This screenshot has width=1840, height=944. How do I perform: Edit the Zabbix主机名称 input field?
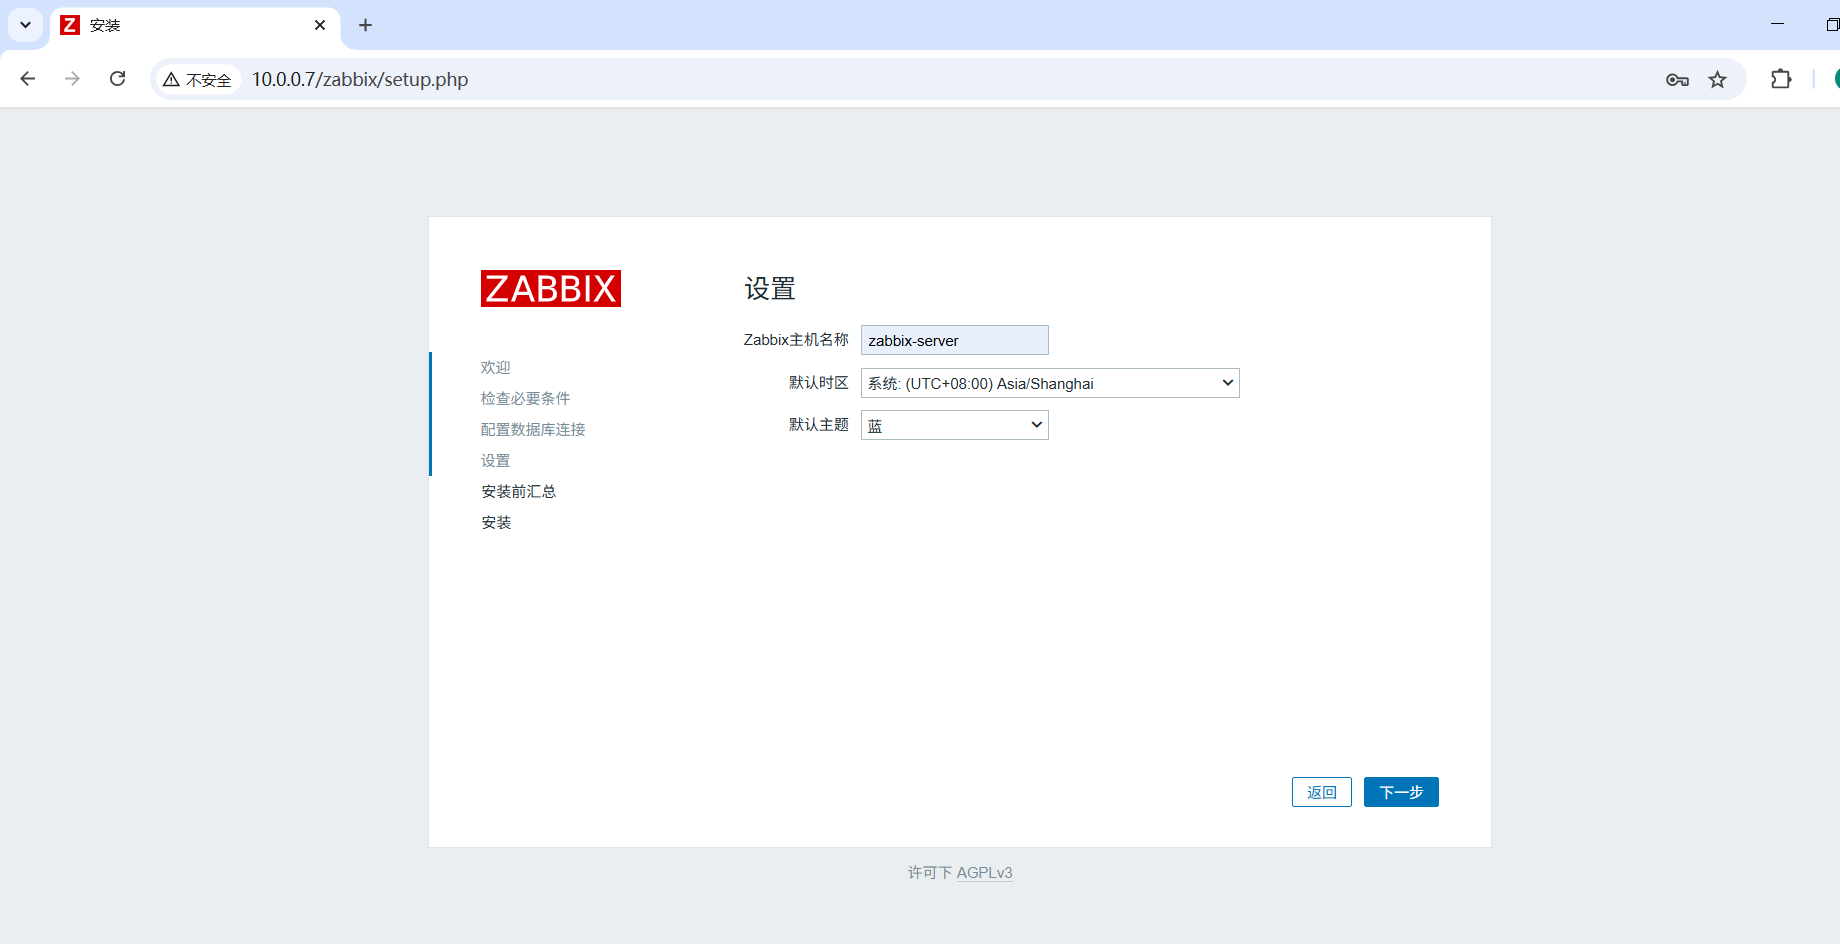[955, 340]
